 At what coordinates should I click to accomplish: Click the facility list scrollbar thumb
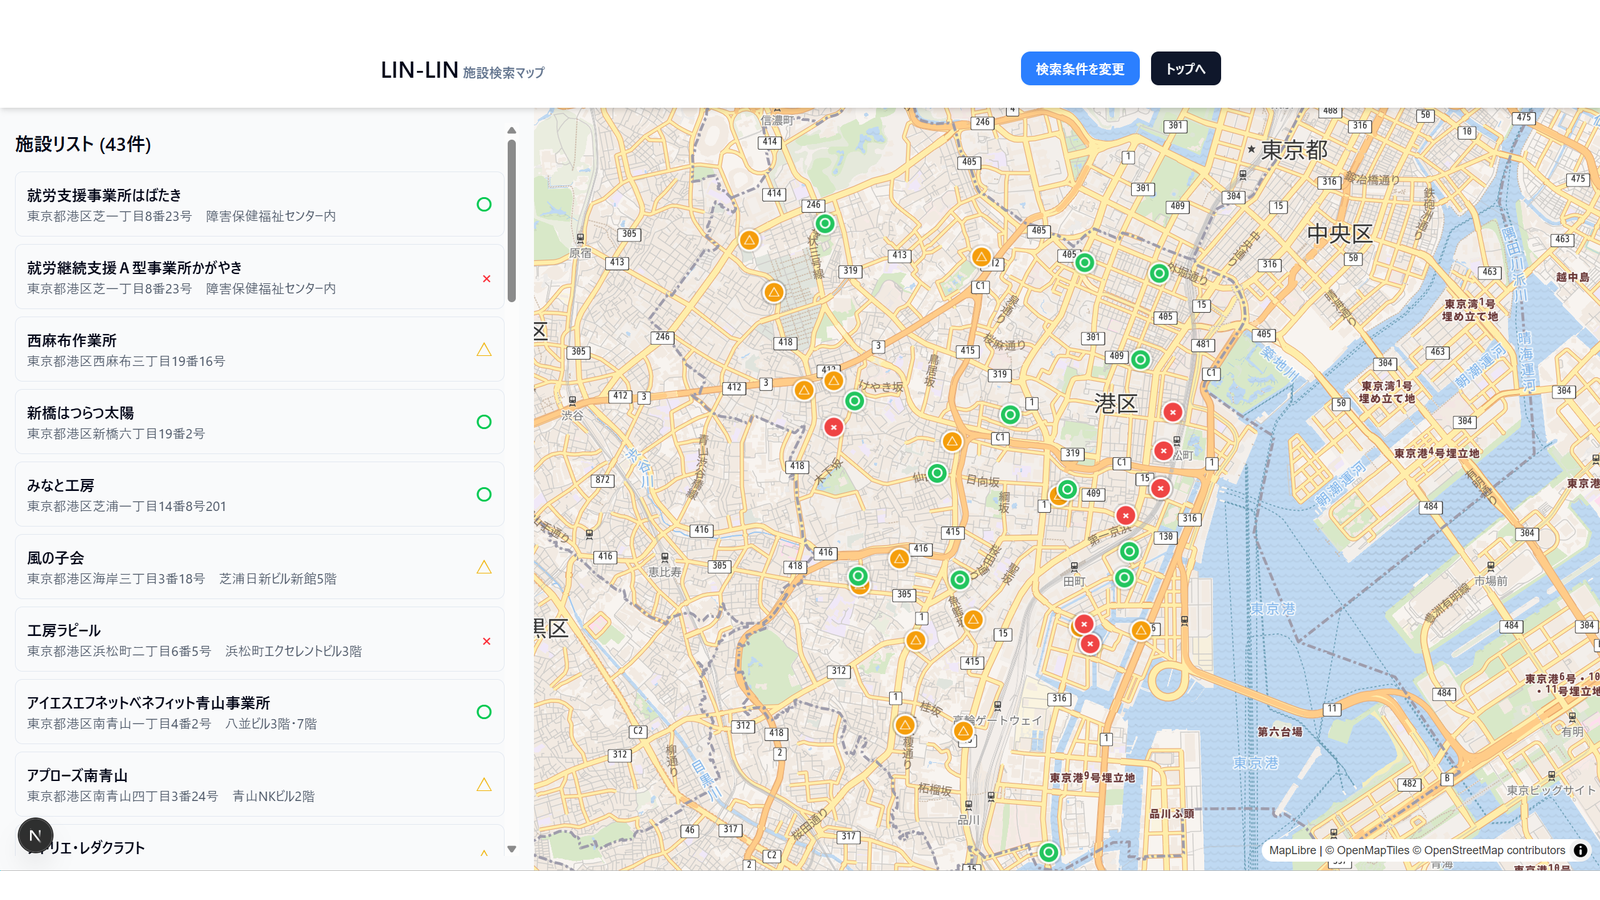coord(512,220)
